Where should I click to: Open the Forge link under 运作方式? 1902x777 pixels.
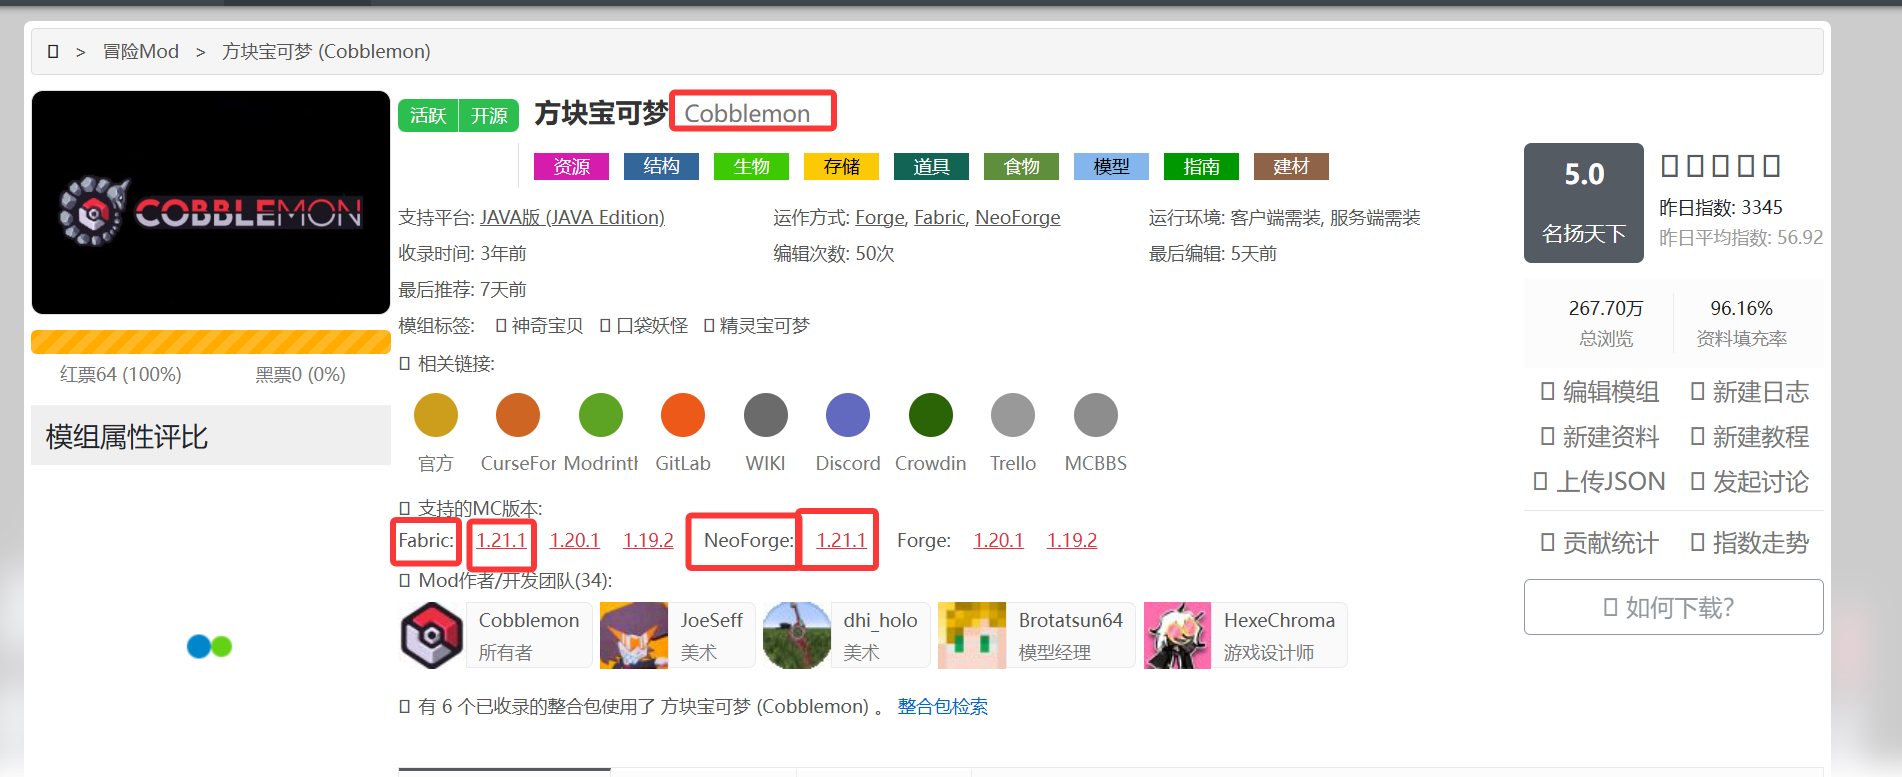tap(880, 217)
